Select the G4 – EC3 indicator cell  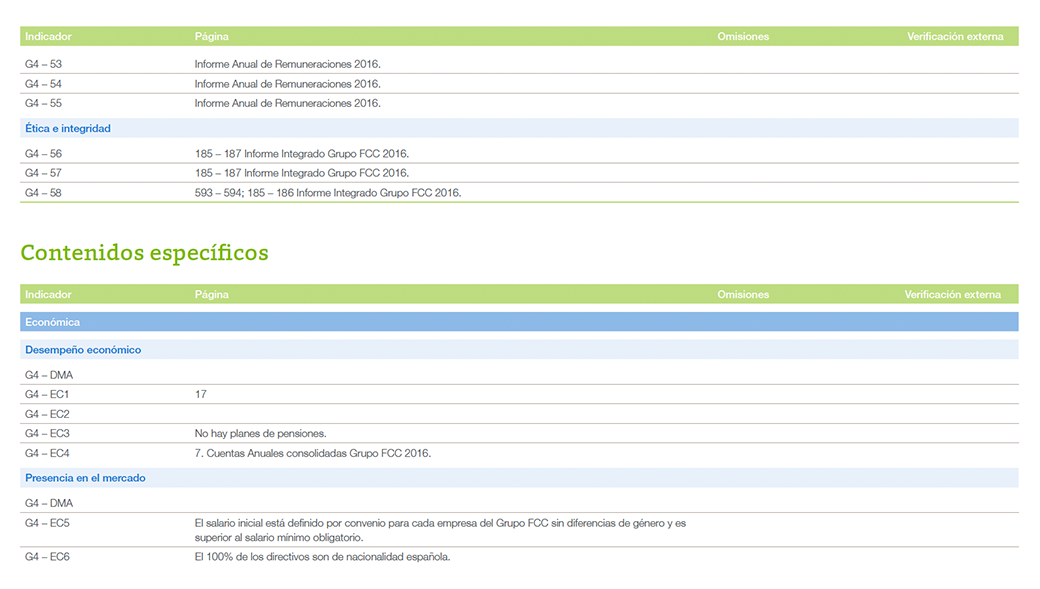(46, 434)
